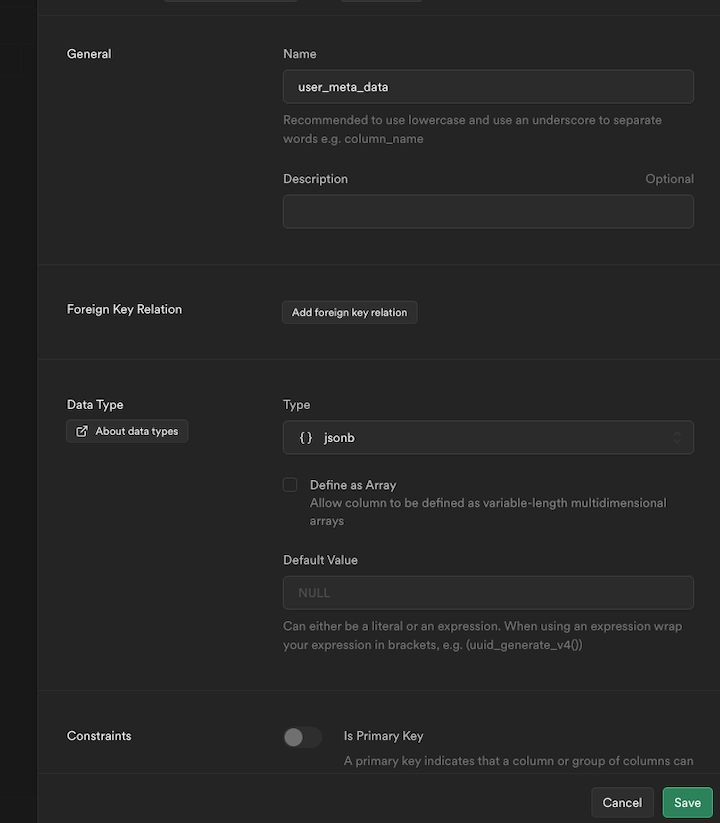This screenshot has width=720, height=823.
Task: Select the user_meta_data text in Name
Action: [343, 87]
